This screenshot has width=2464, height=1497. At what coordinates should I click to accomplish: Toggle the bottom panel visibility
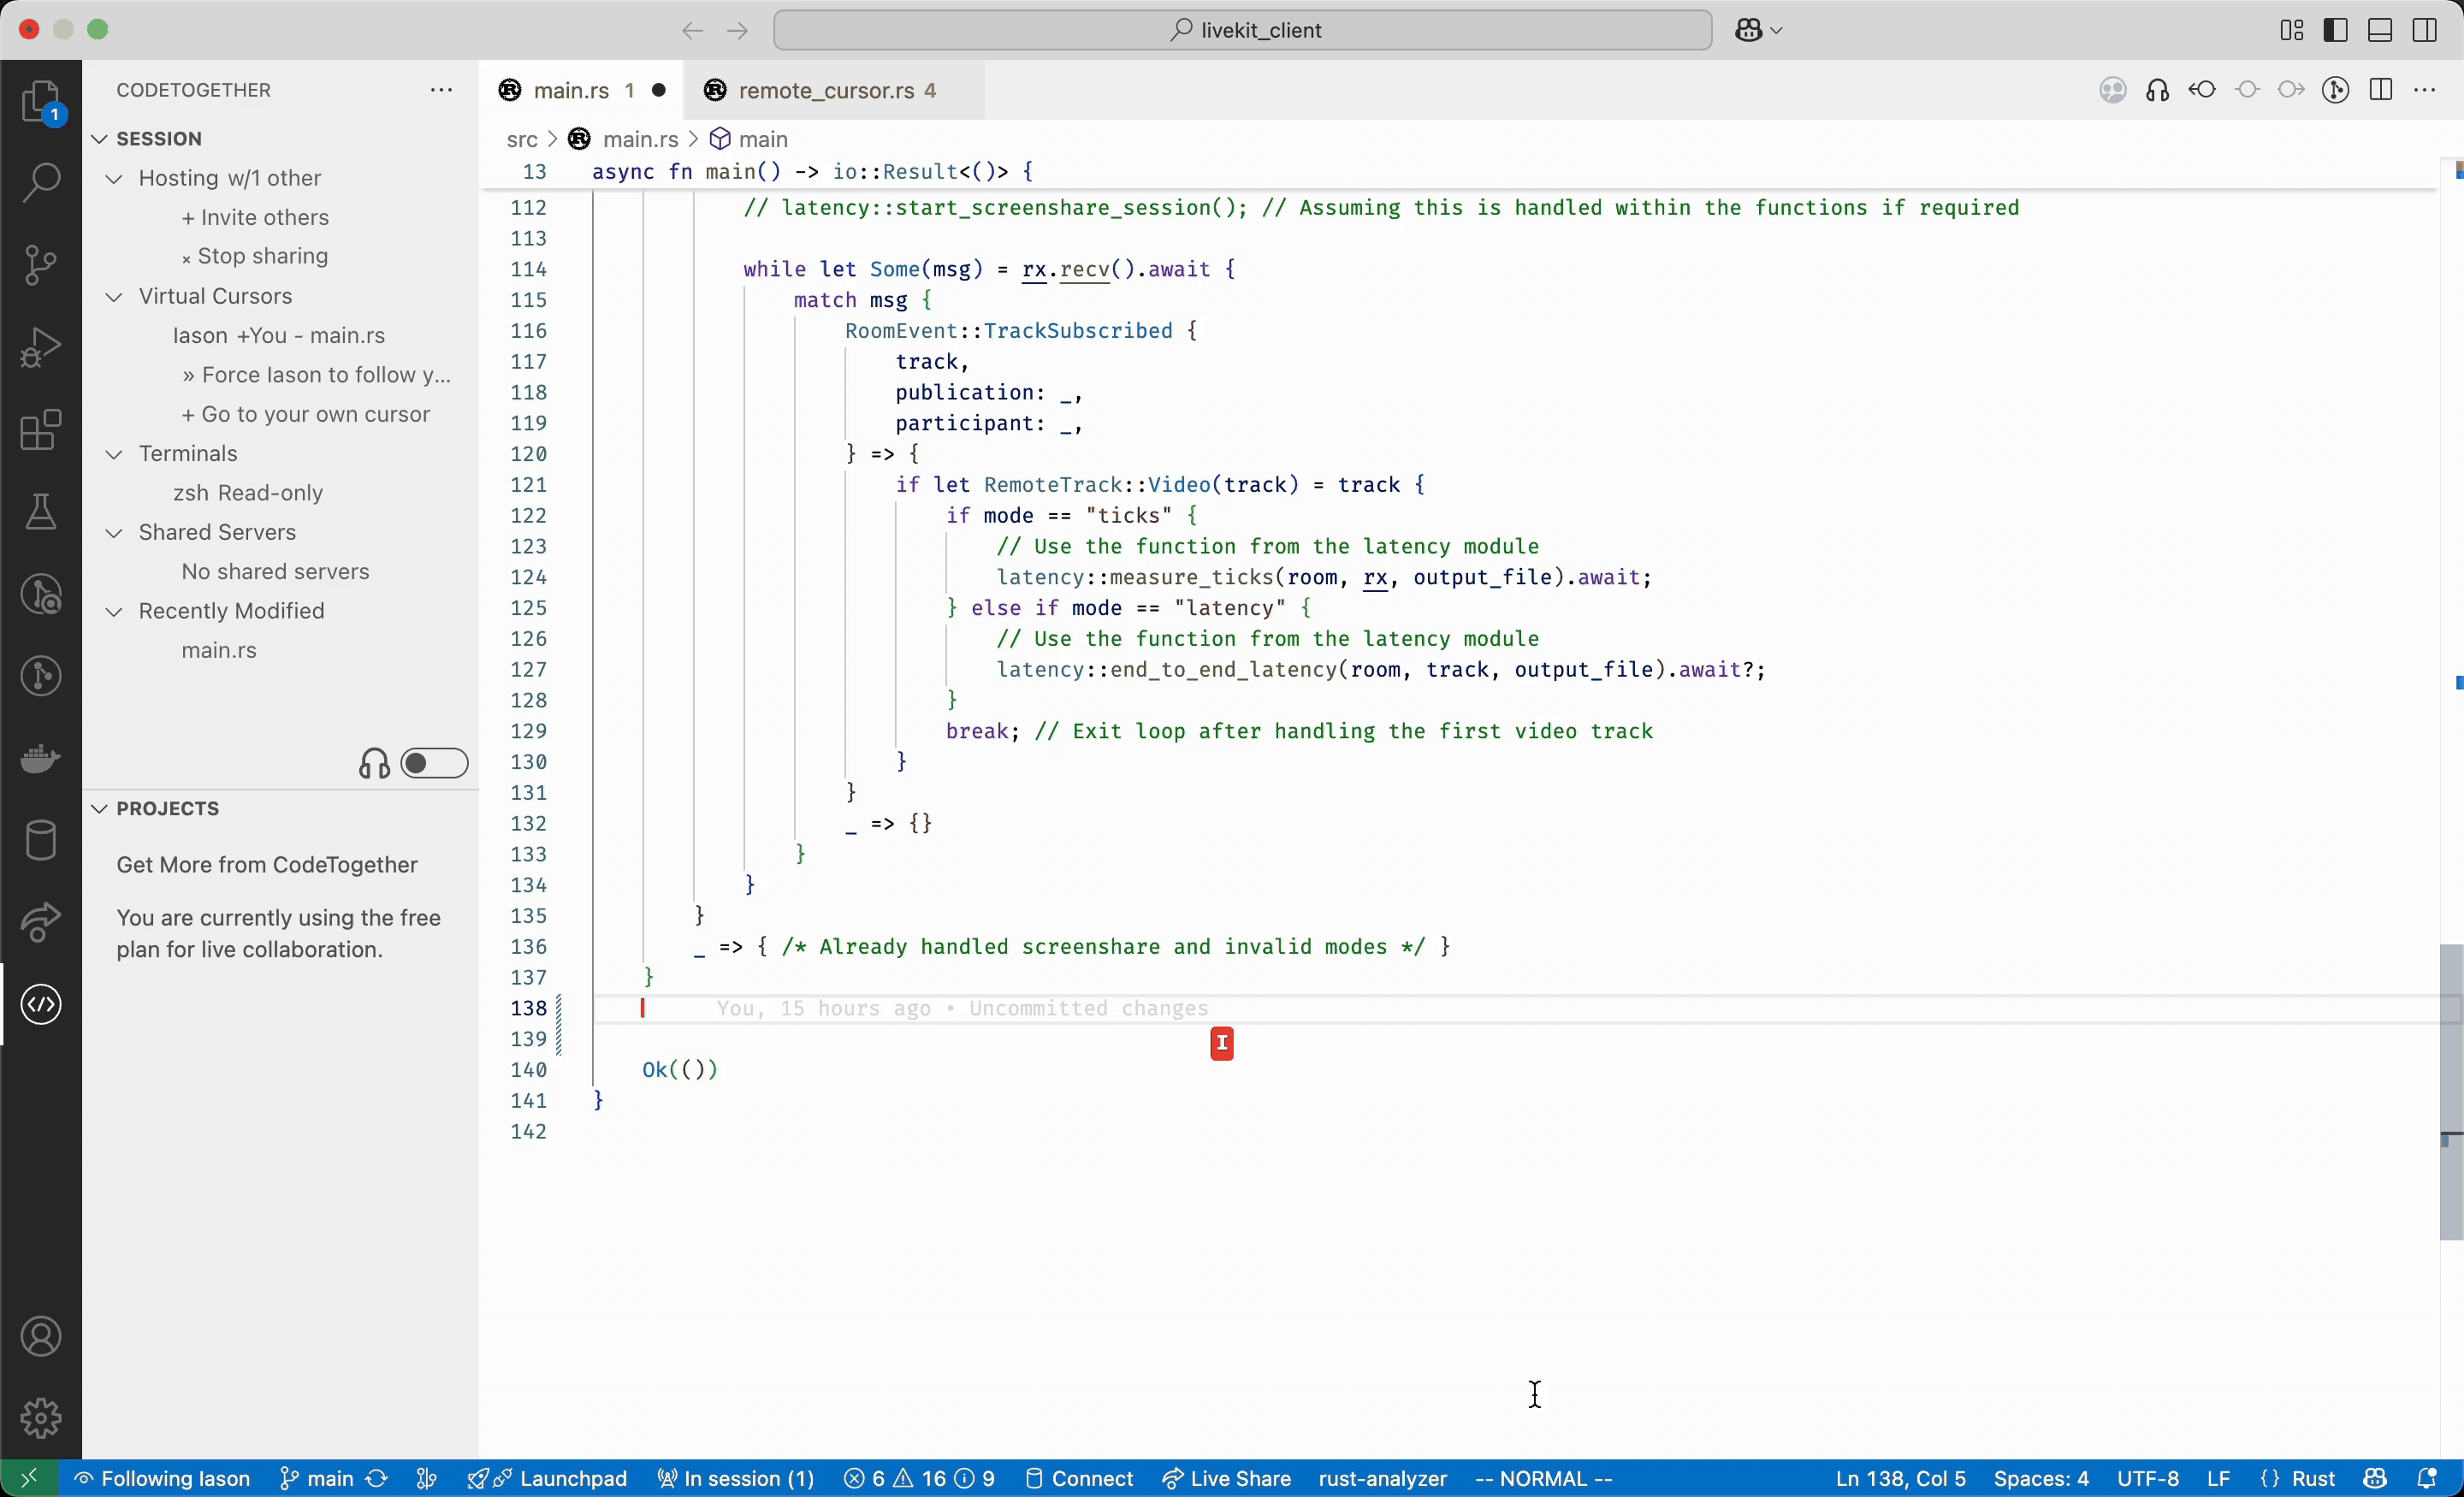click(x=2380, y=30)
